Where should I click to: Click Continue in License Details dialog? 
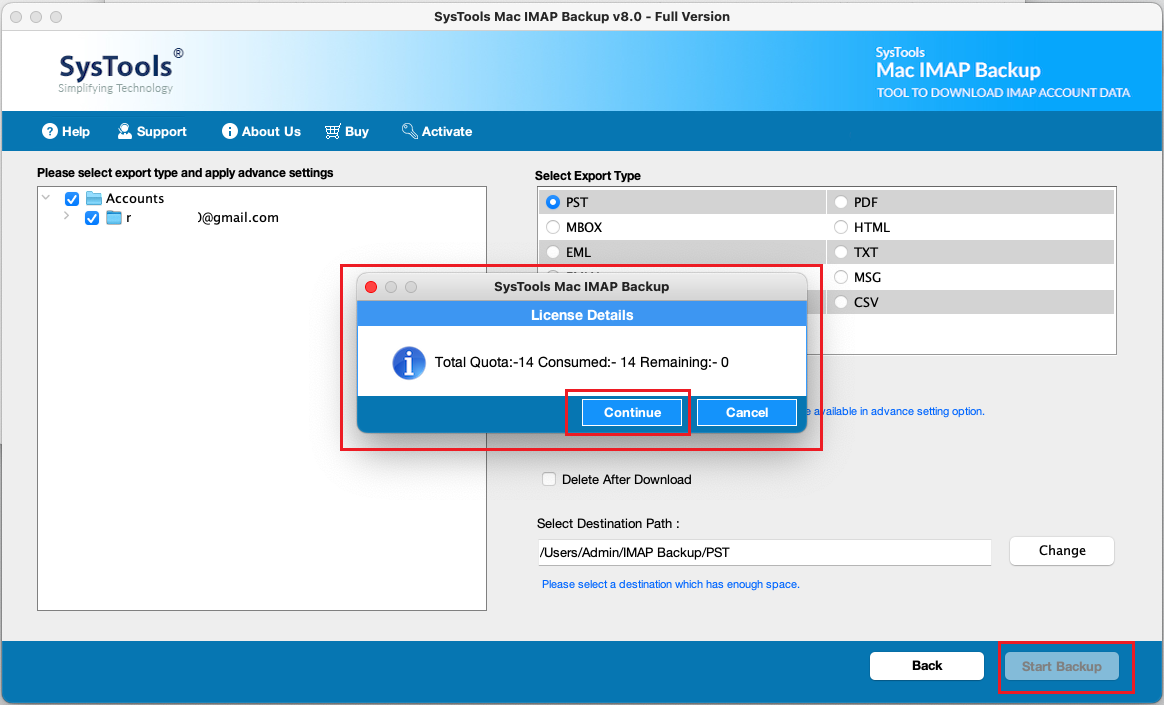pos(632,413)
